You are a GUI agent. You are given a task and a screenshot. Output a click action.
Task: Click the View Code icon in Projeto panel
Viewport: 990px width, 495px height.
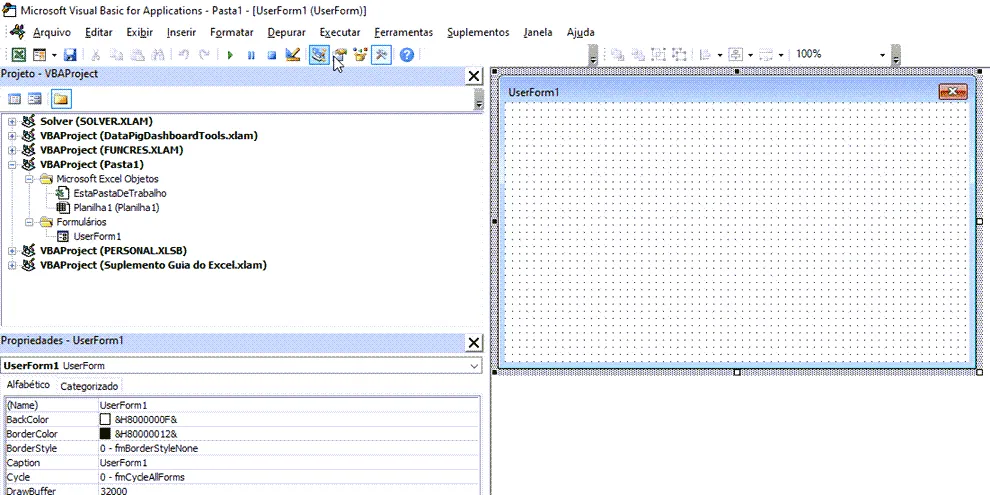(14, 98)
